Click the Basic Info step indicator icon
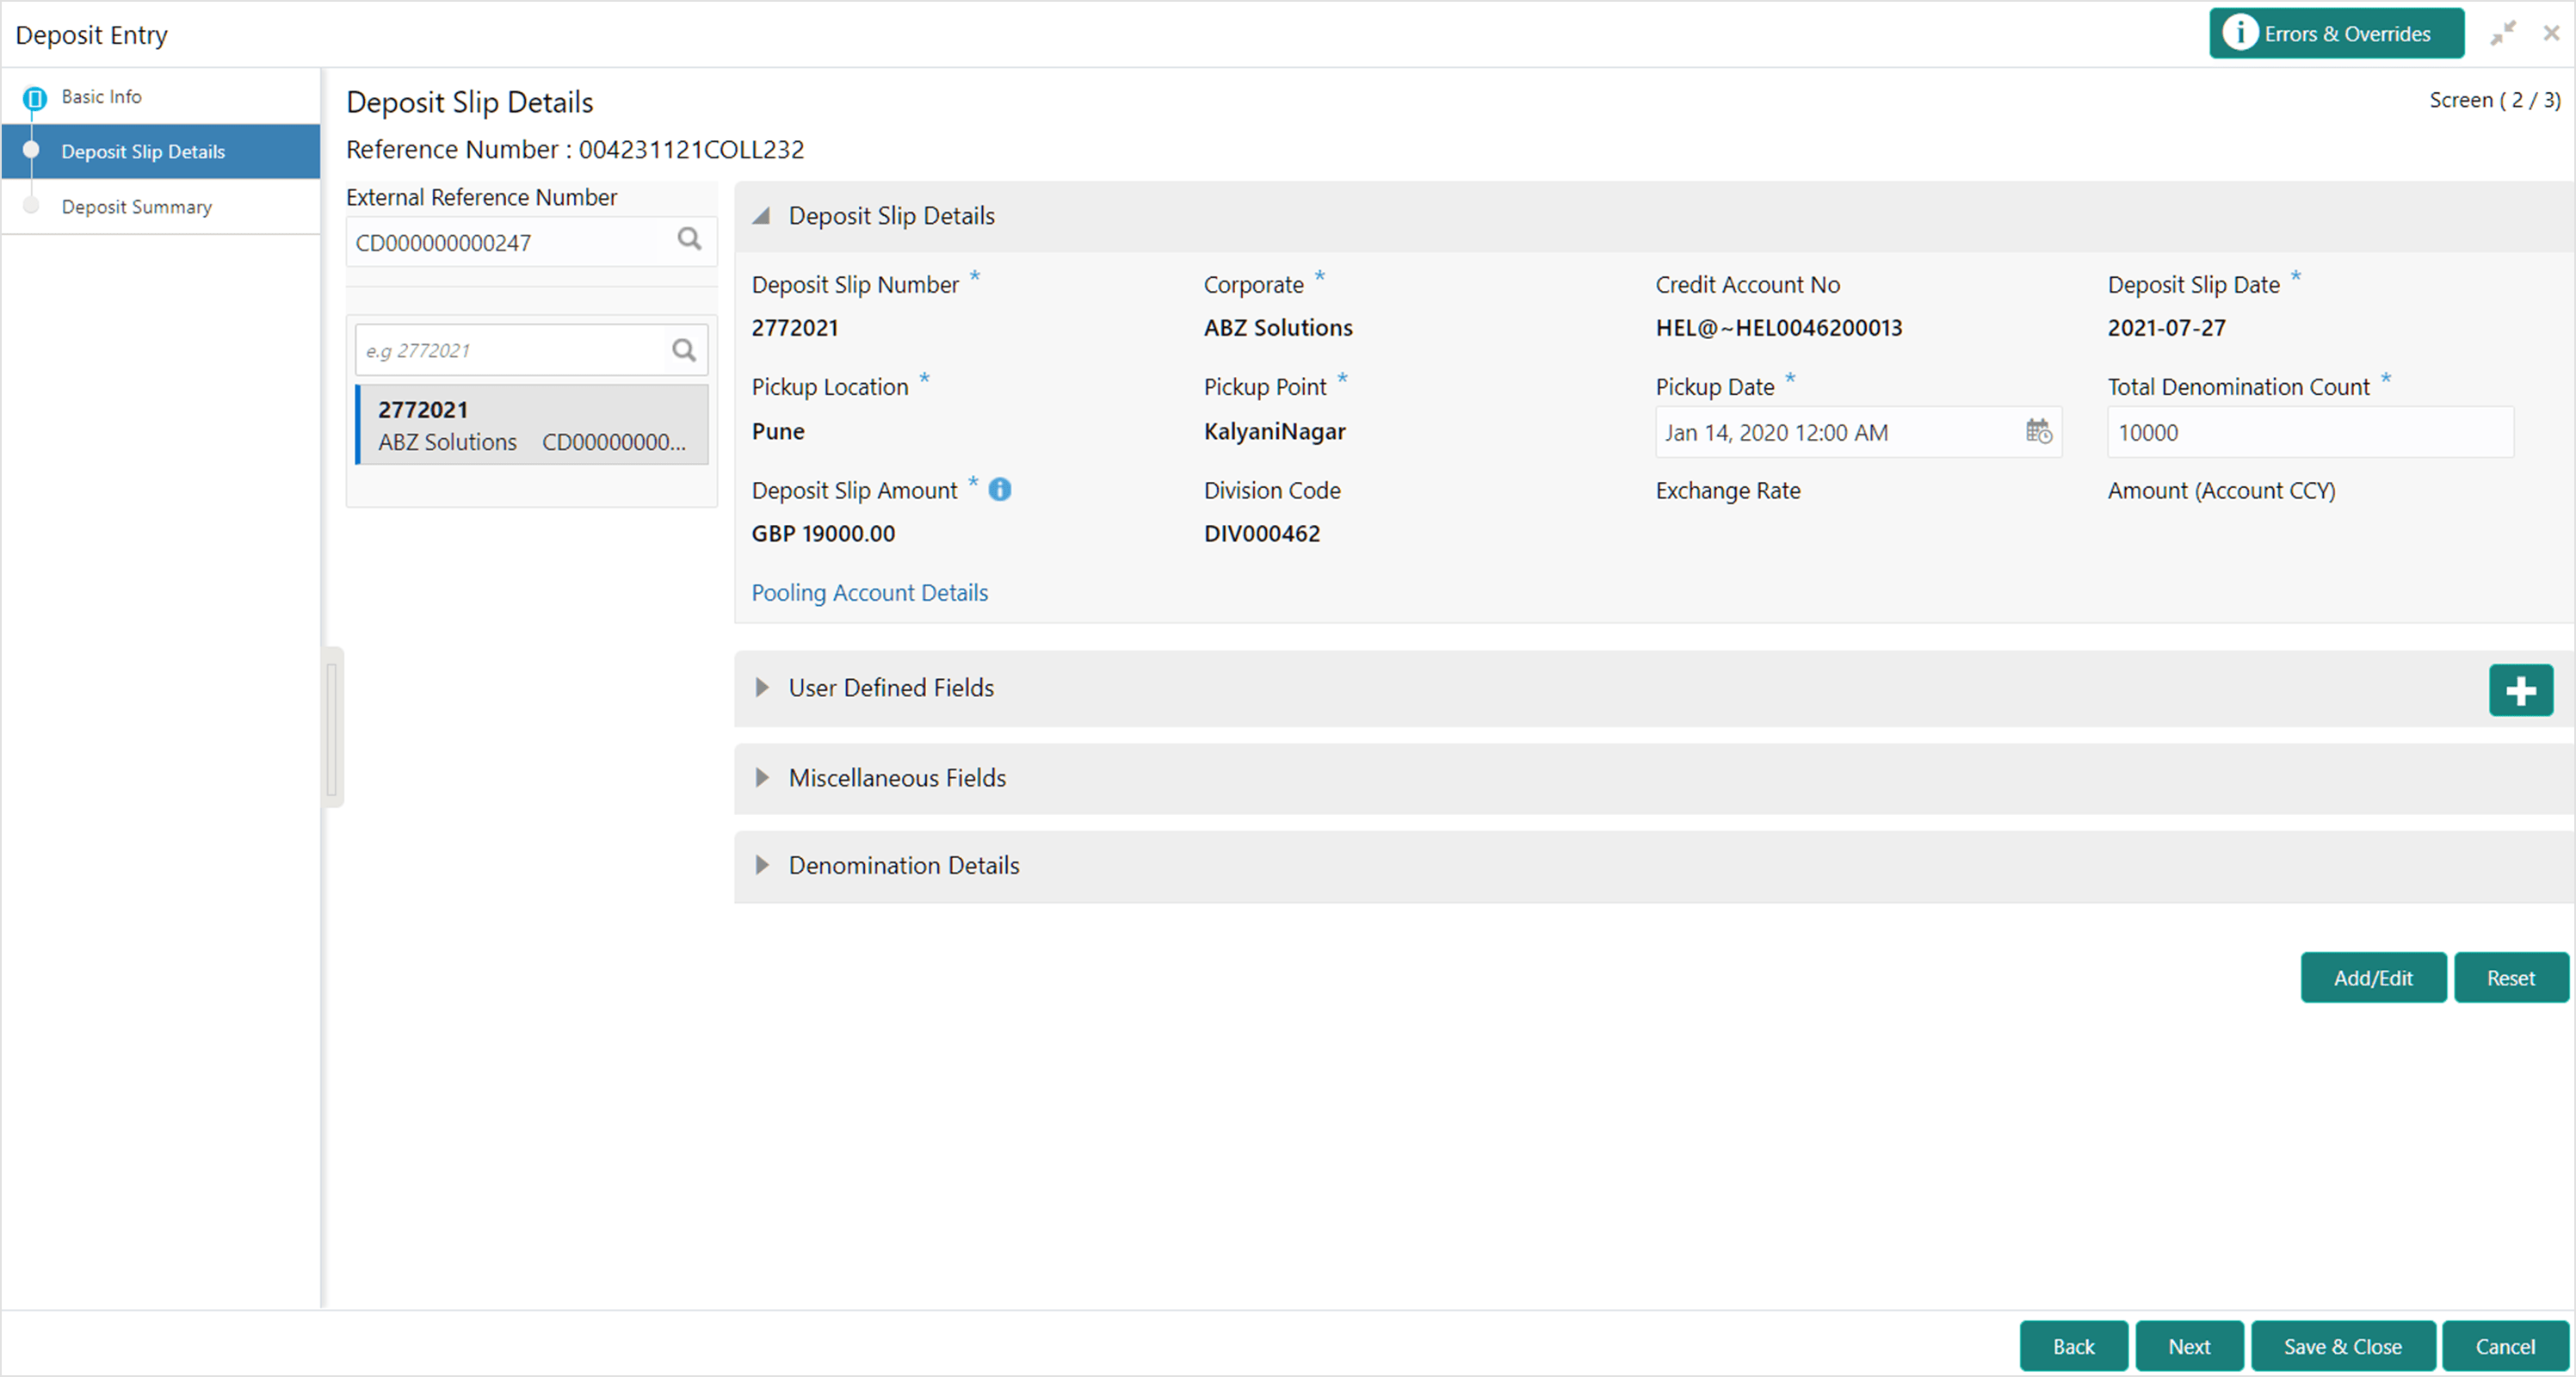Screen dimensions: 2576x1377 click(x=35, y=98)
